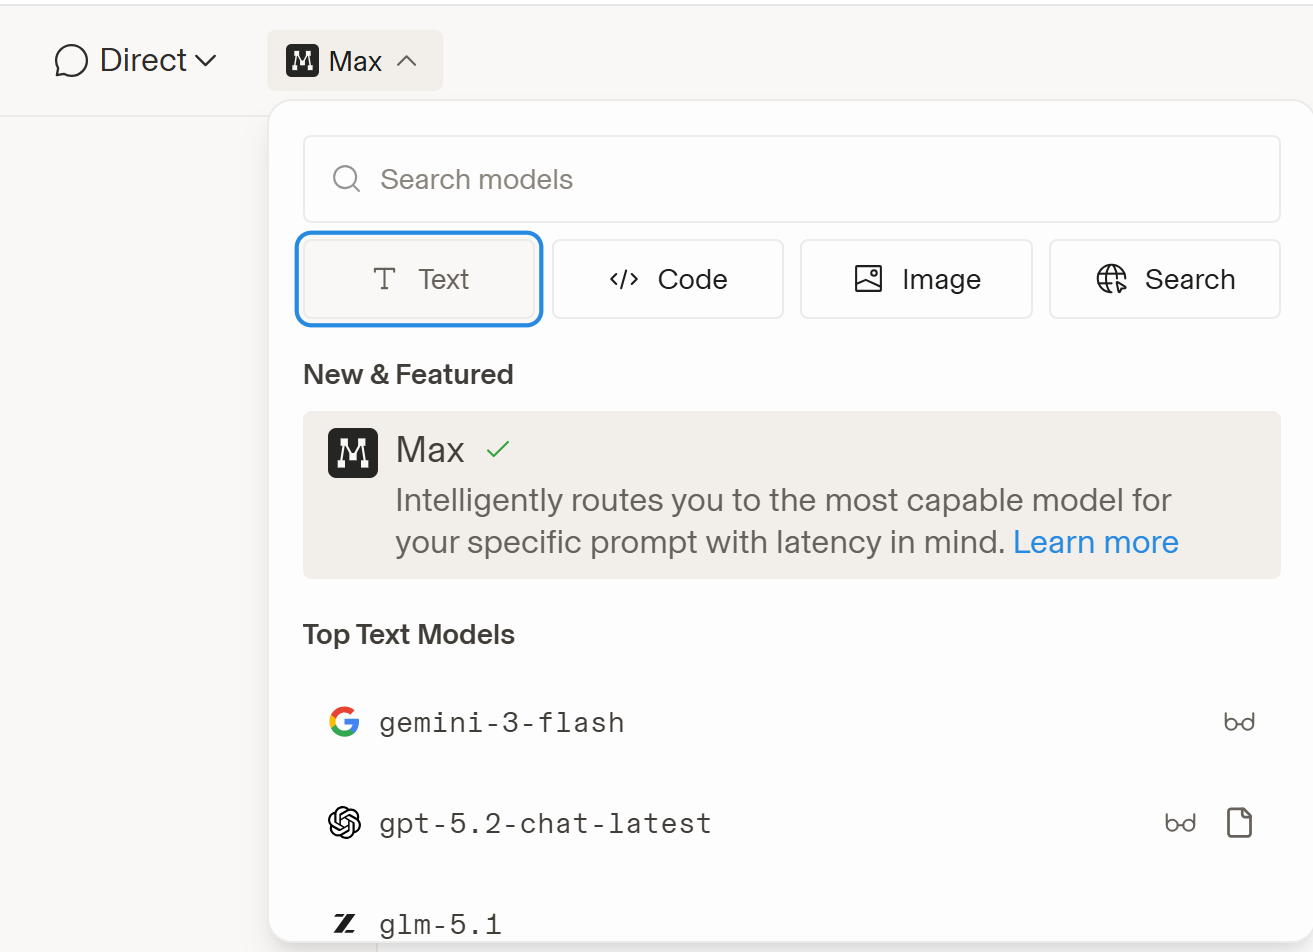Select the Max model card

tap(791, 495)
